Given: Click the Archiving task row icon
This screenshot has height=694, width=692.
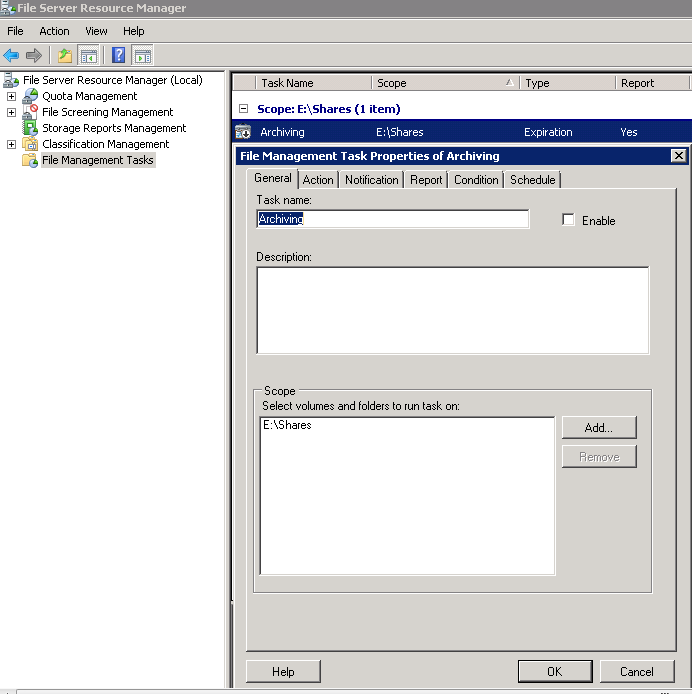Looking at the screenshot, I should 242,132.
